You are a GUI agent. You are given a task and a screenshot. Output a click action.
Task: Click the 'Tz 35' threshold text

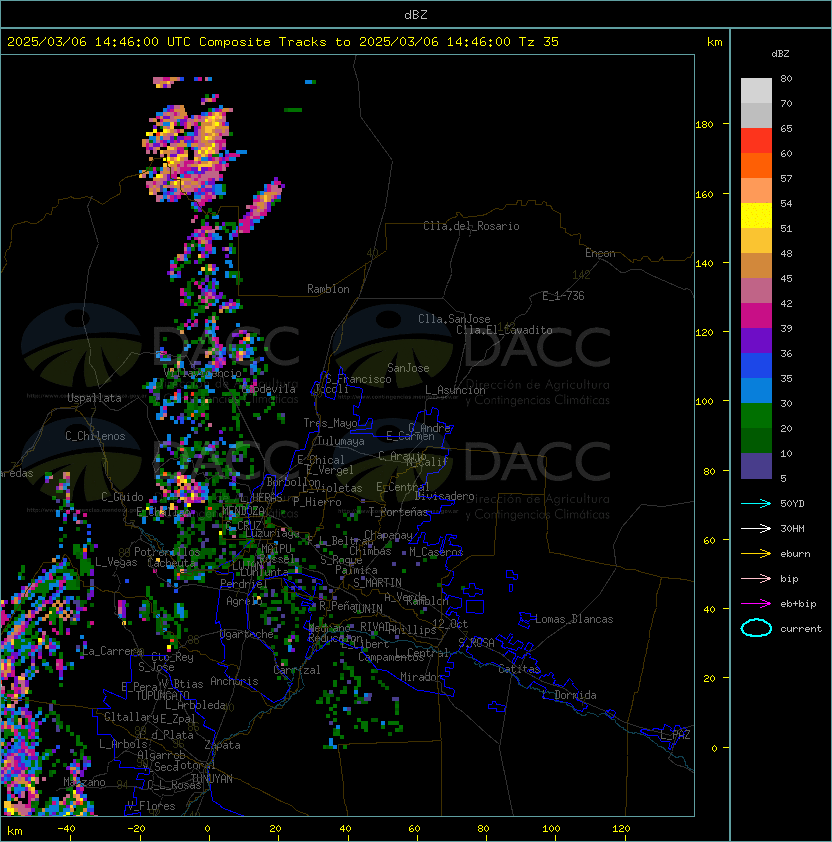(539, 42)
